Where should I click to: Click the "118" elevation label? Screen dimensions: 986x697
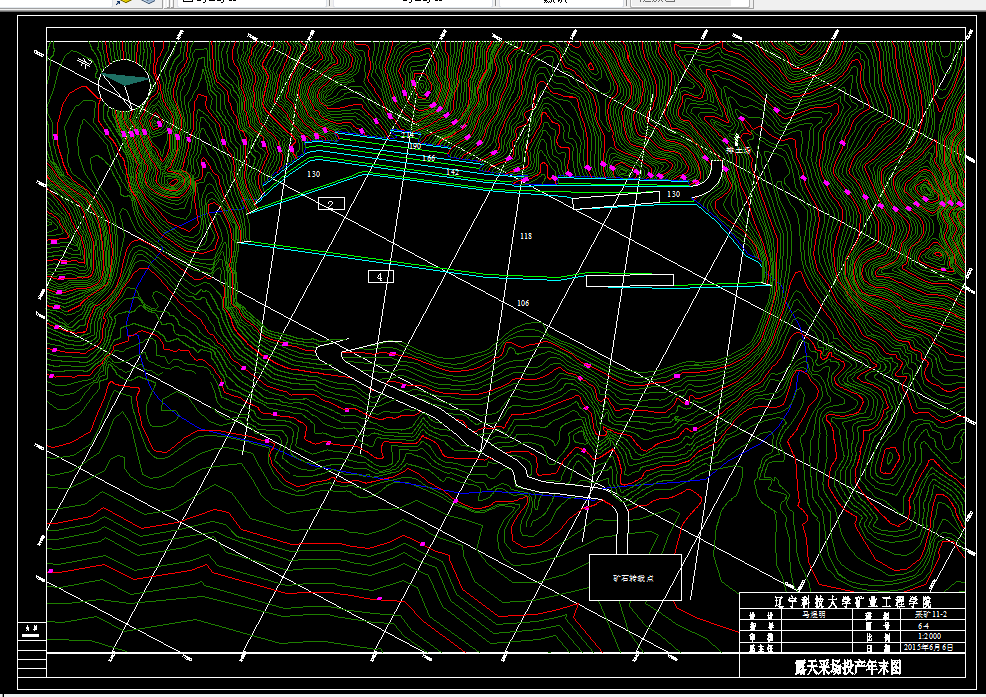click(526, 236)
